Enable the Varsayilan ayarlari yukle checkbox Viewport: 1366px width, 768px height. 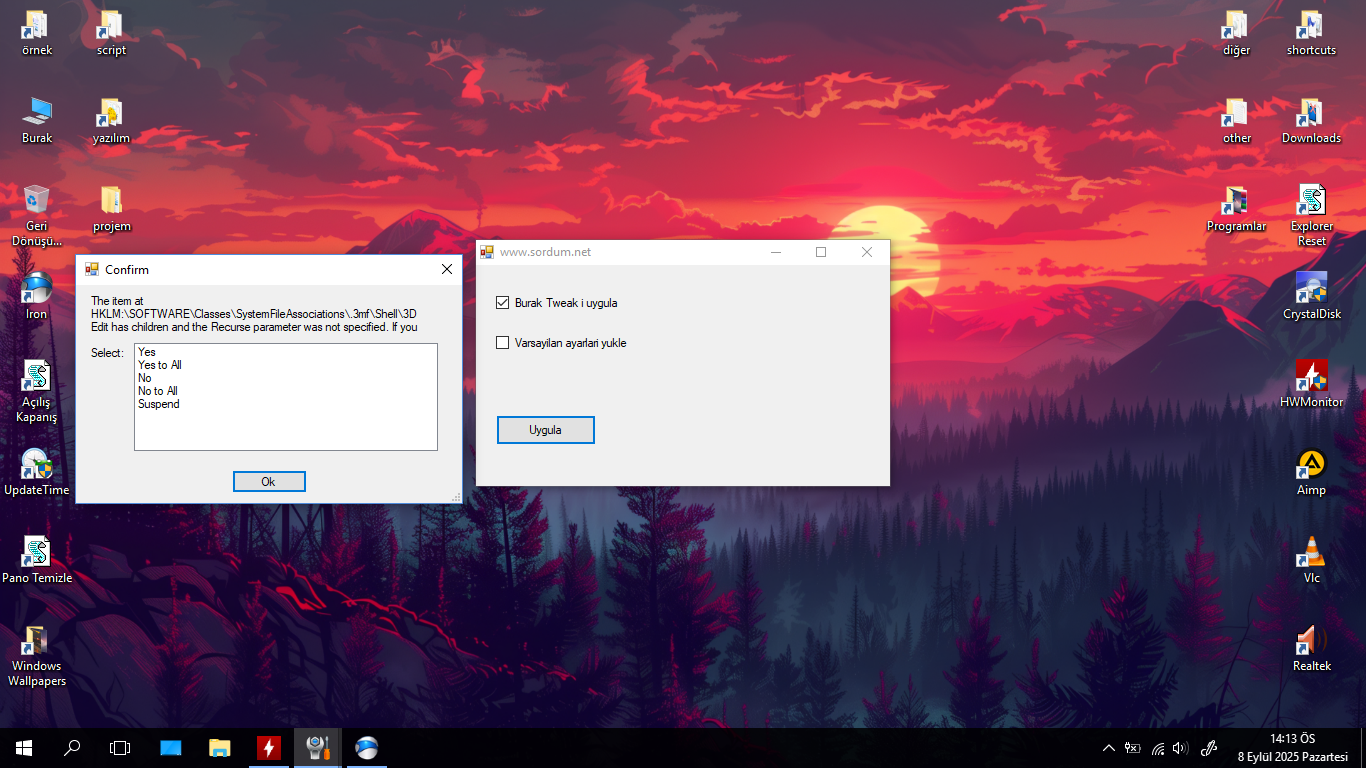(x=503, y=343)
